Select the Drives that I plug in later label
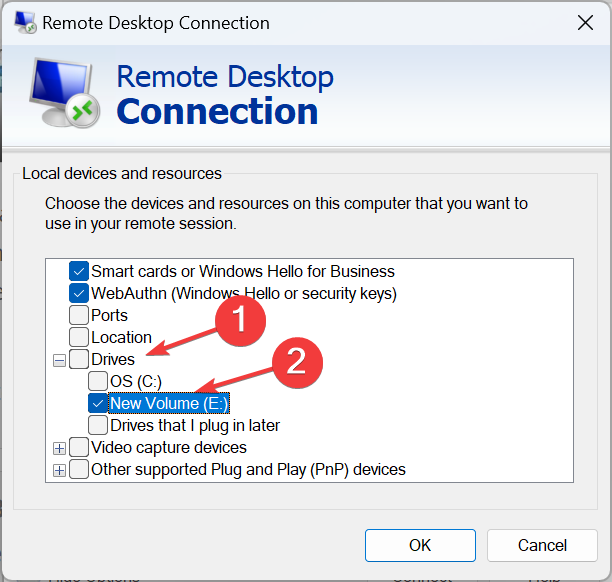The height and width of the screenshot is (582, 612). coord(195,425)
